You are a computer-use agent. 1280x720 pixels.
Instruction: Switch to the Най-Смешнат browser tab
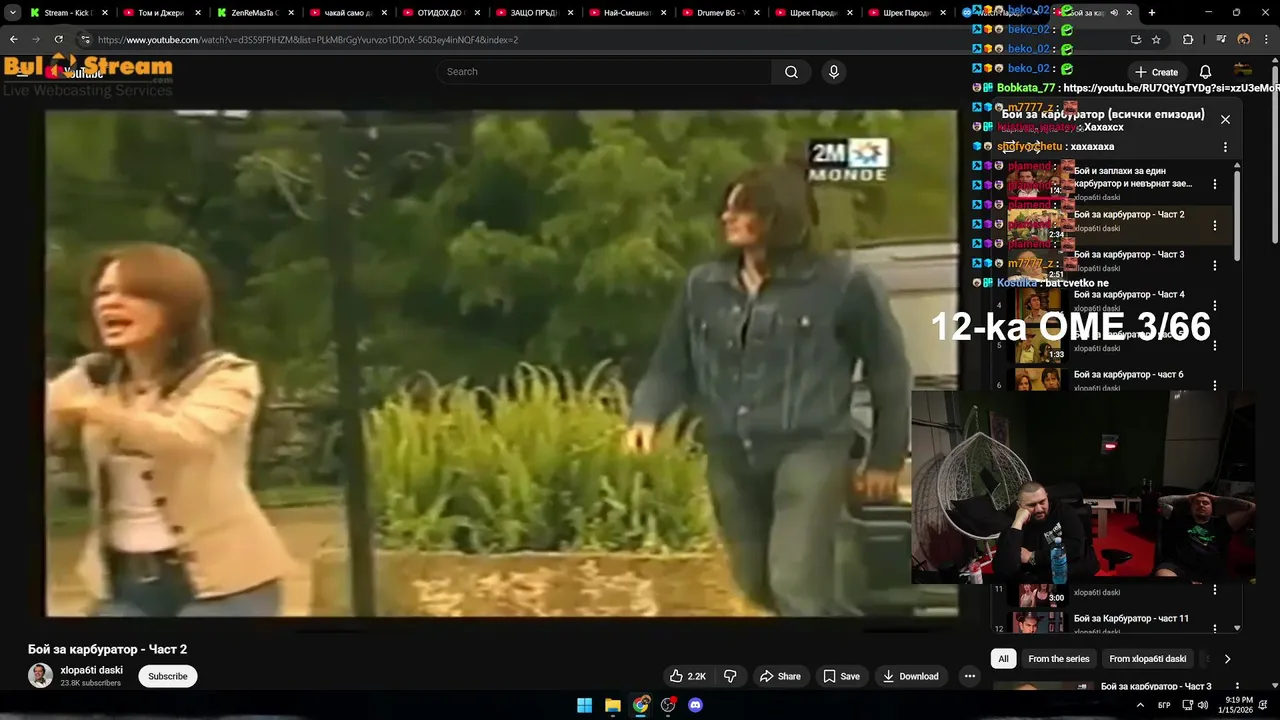[626, 13]
